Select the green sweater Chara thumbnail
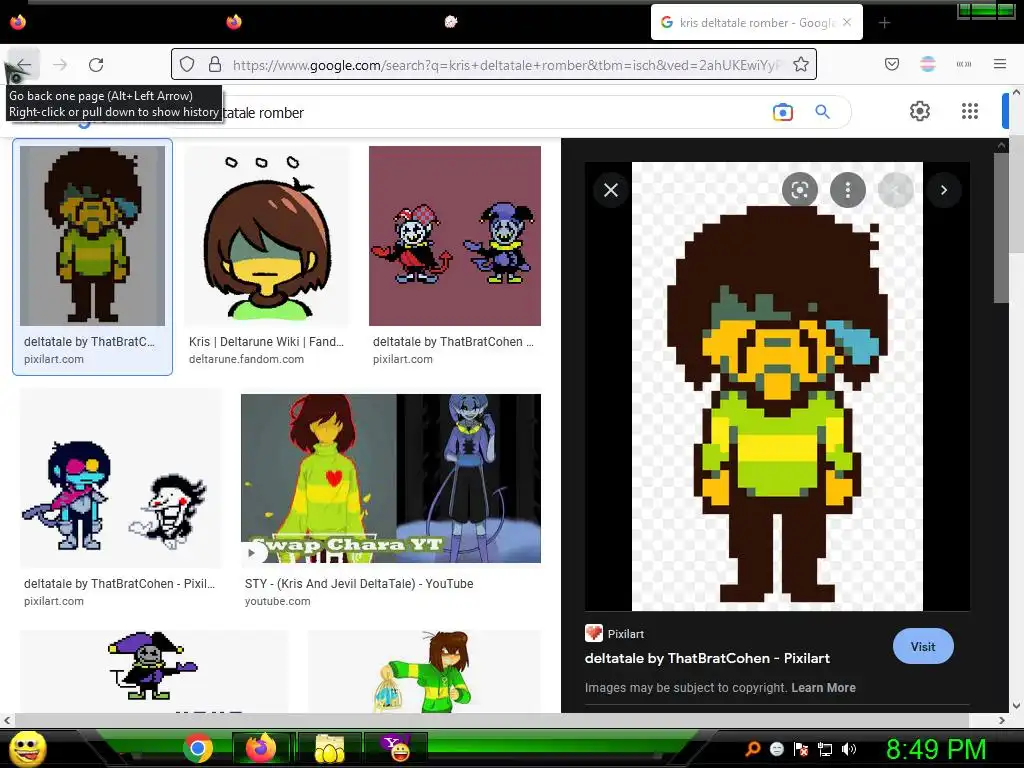The image size is (1024, 768). pos(424,671)
